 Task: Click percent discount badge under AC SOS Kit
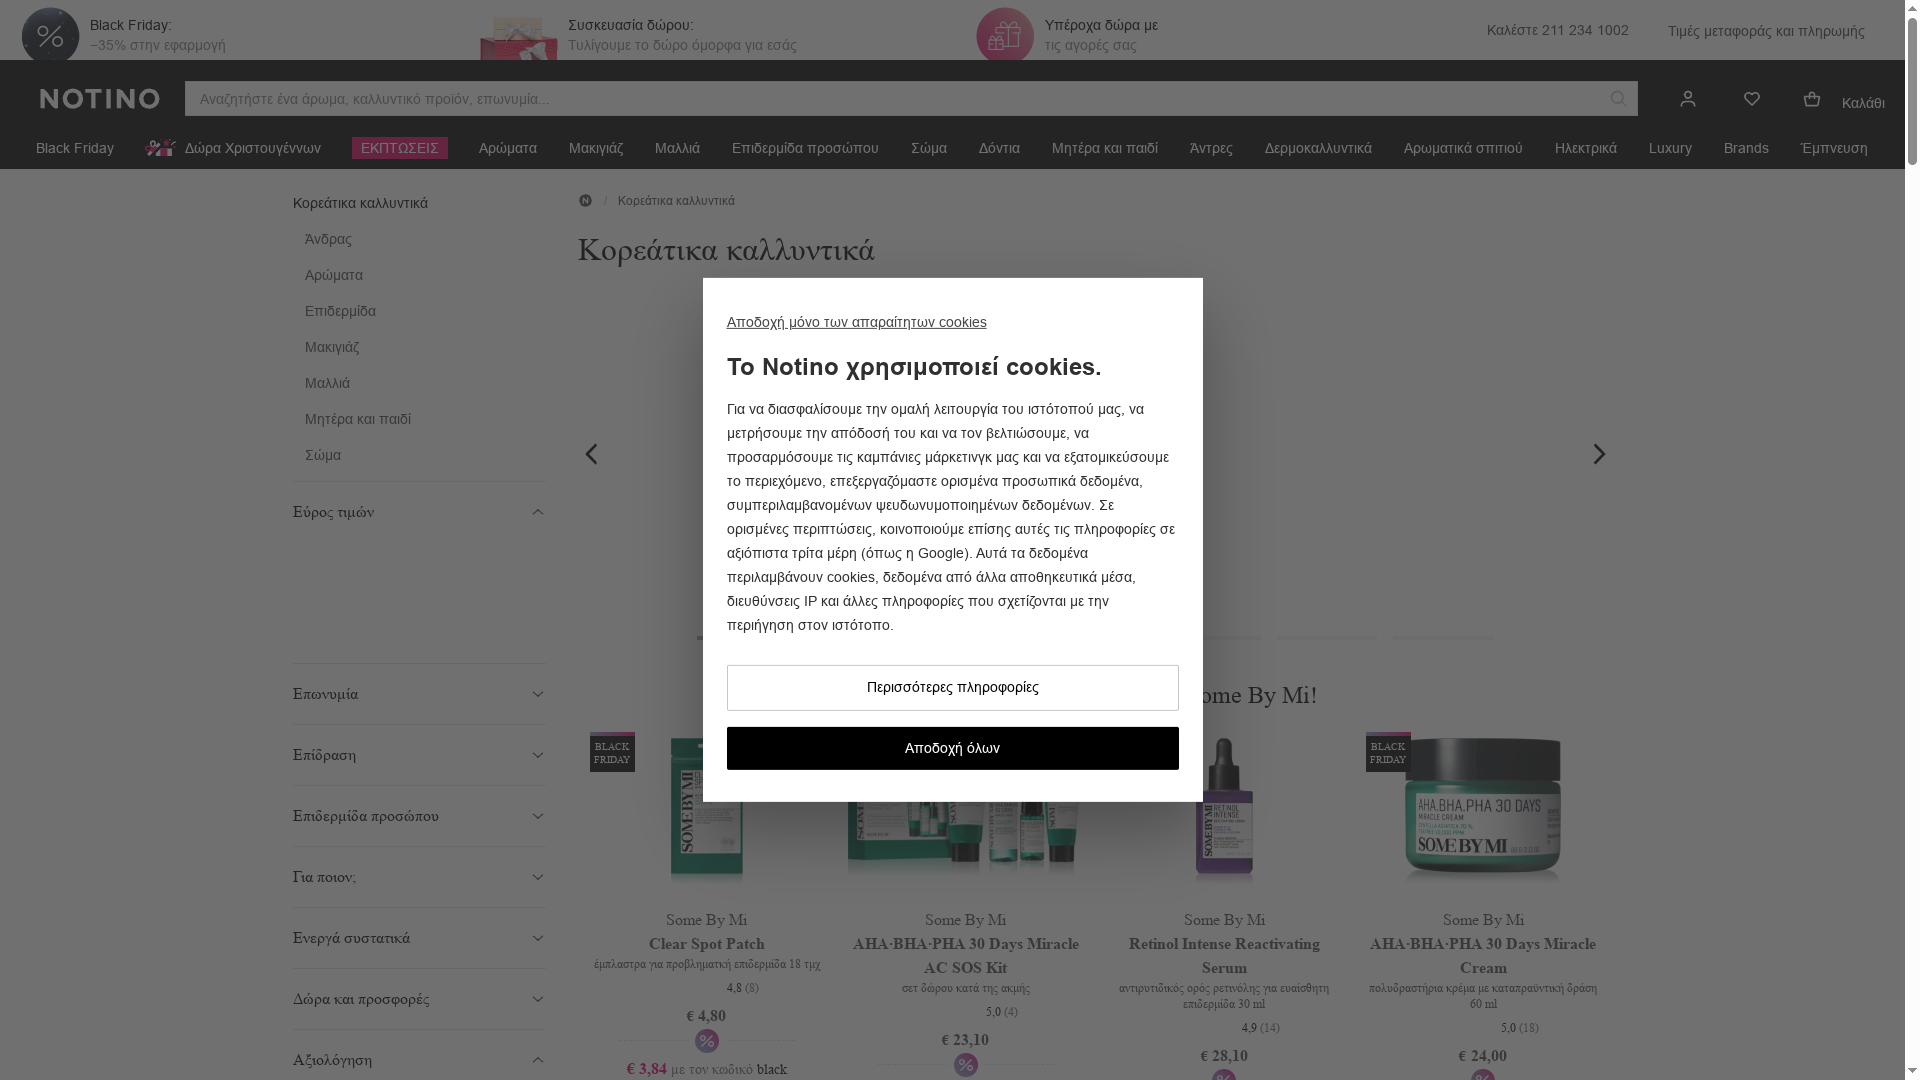(966, 1065)
